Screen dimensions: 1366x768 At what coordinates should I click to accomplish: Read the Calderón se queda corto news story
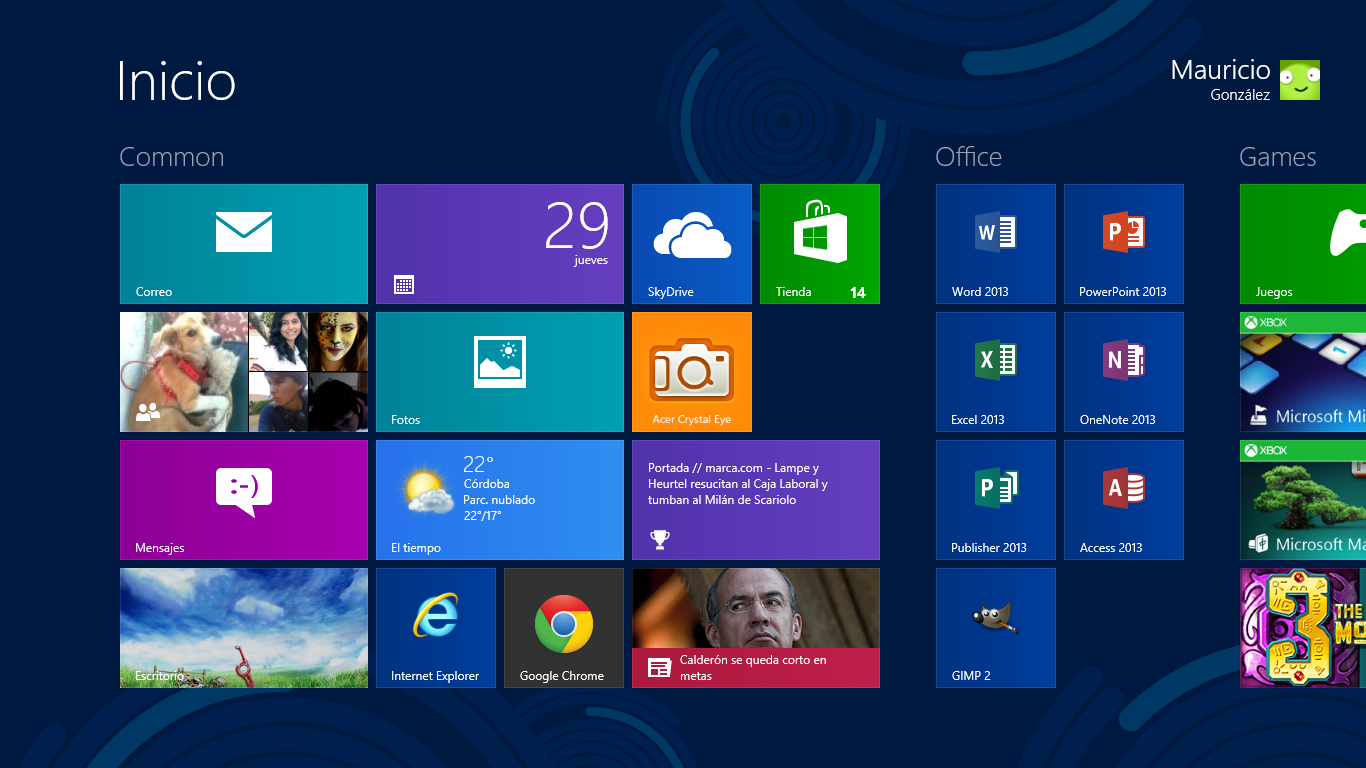point(755,627)
